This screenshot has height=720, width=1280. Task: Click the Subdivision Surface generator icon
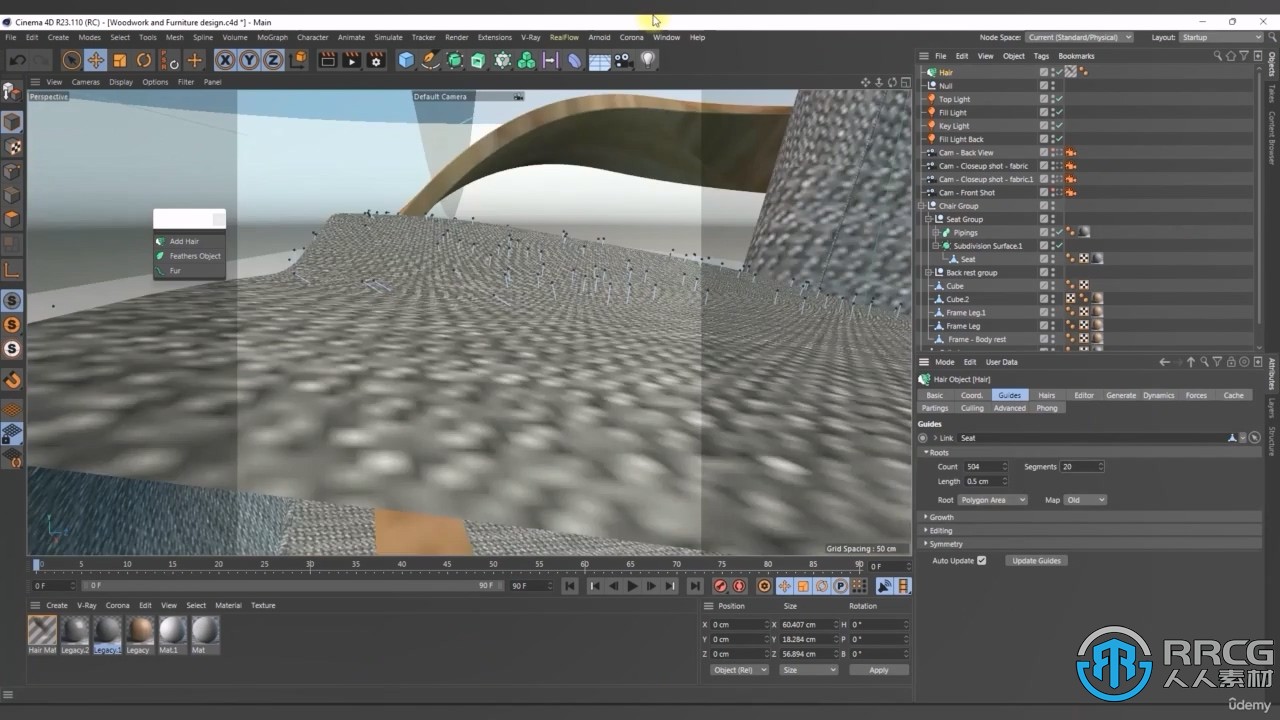[455, 60]
